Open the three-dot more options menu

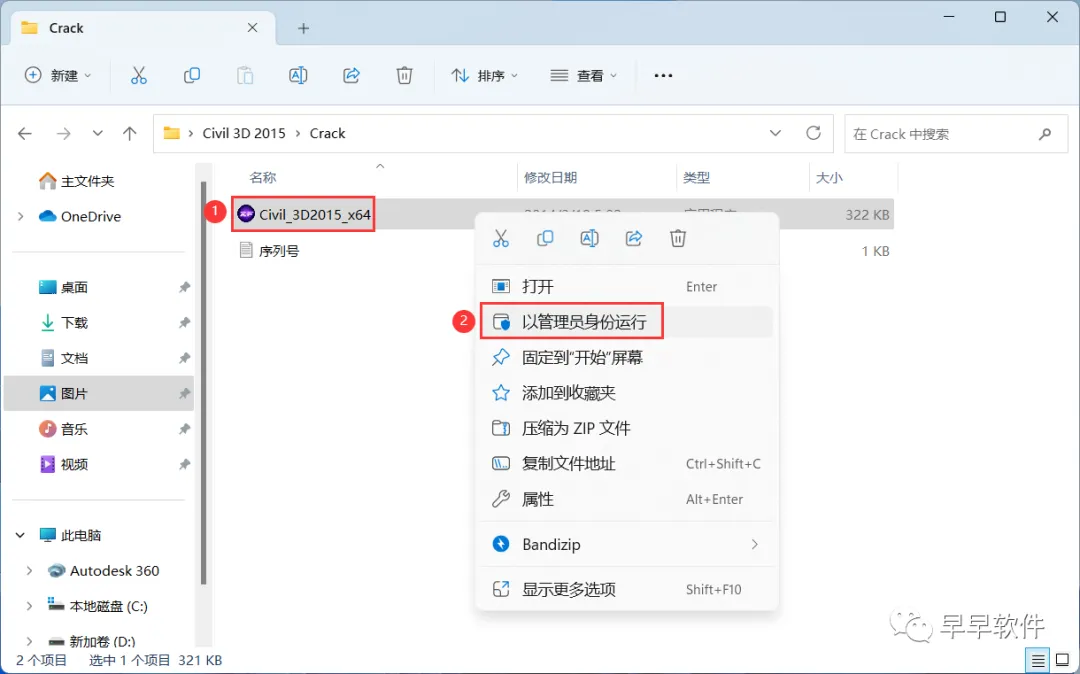point(663,75)
